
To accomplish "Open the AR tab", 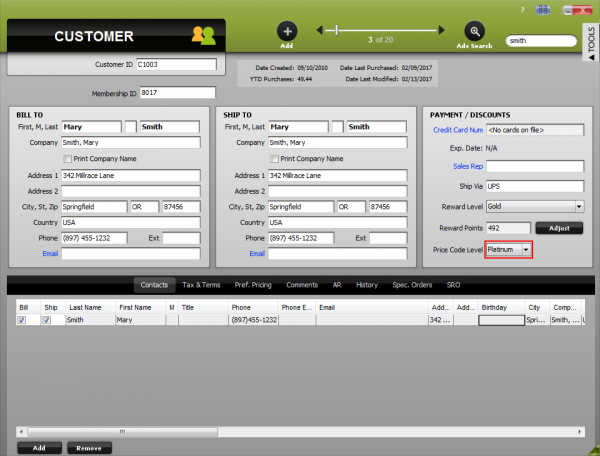I will [337, 285].
